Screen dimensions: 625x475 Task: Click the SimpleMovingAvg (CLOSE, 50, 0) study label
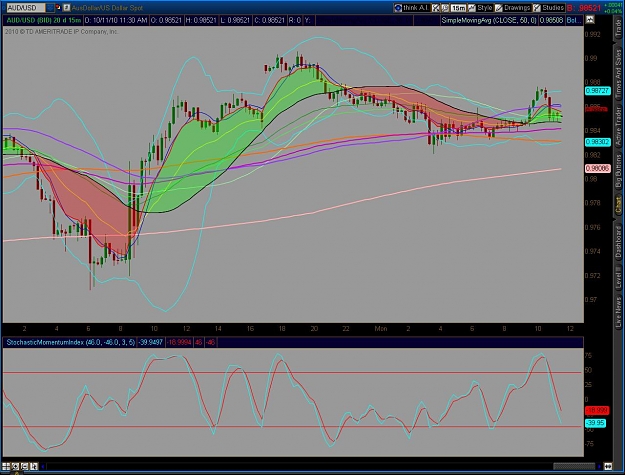pyautogui.click(x=489, y=20)
